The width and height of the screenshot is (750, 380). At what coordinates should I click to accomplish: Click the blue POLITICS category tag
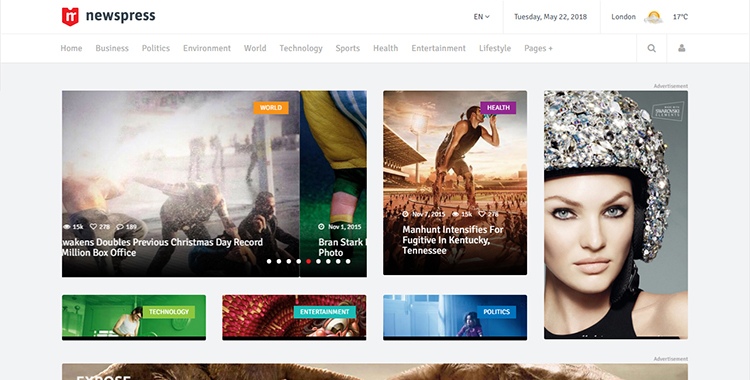(496, 312)
